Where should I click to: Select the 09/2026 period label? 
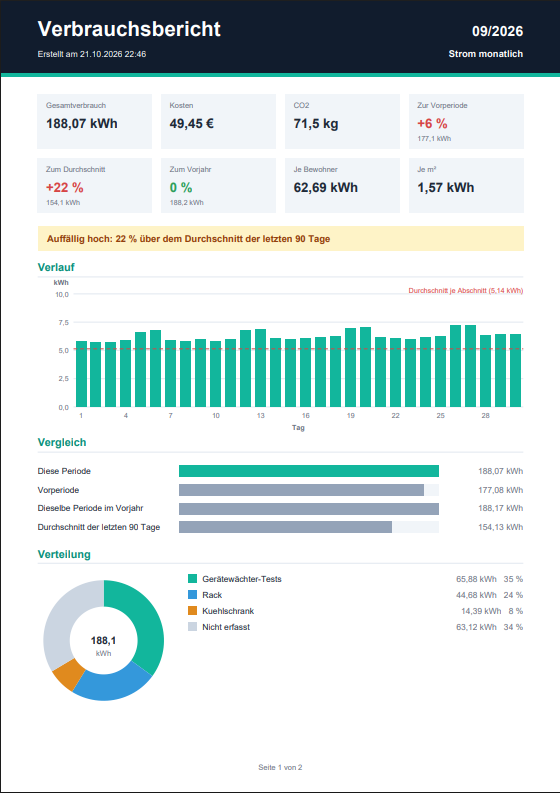497,31
